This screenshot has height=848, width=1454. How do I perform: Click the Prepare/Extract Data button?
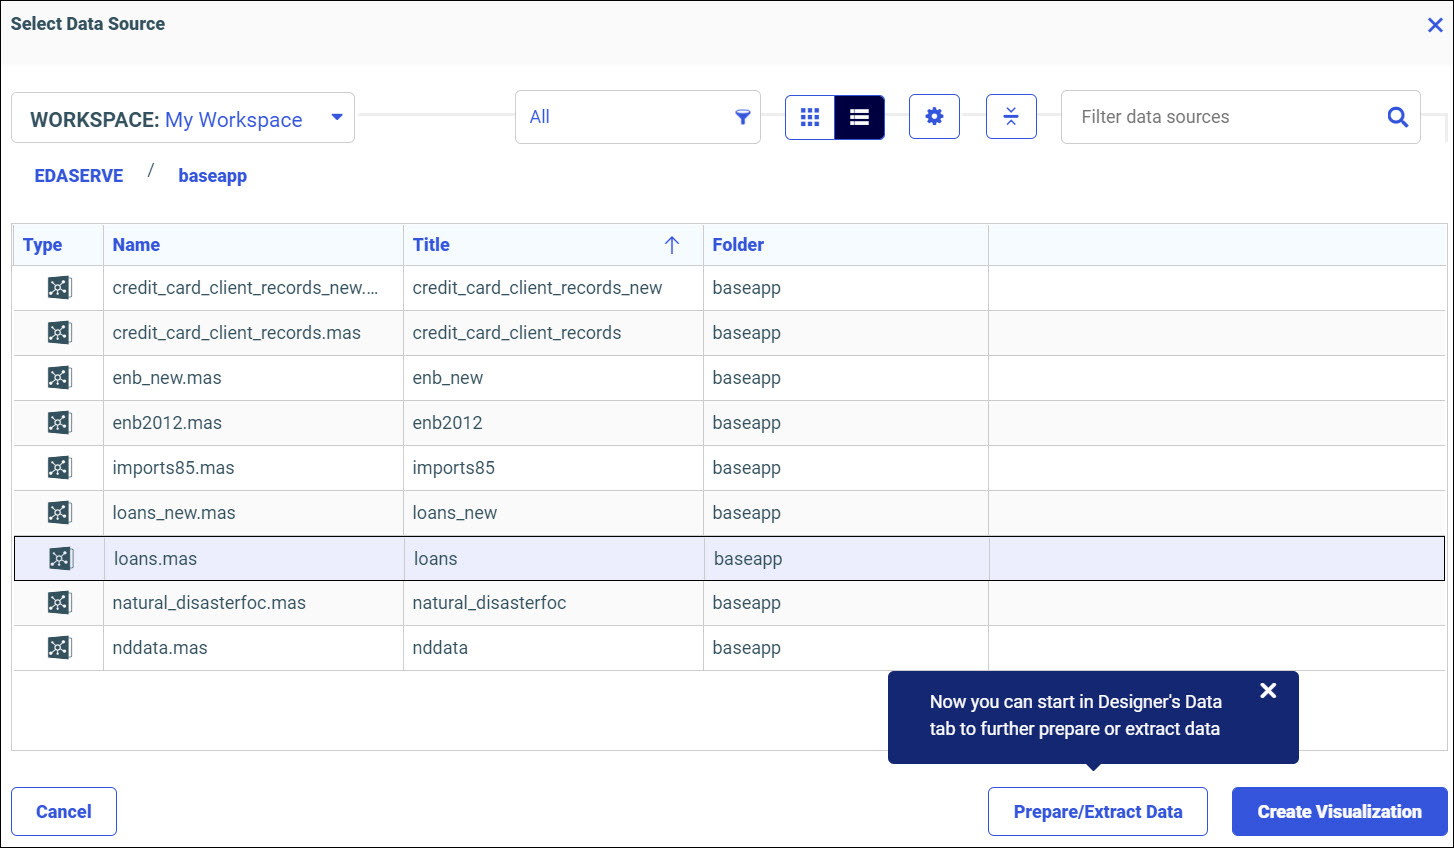coord(1097,812)
